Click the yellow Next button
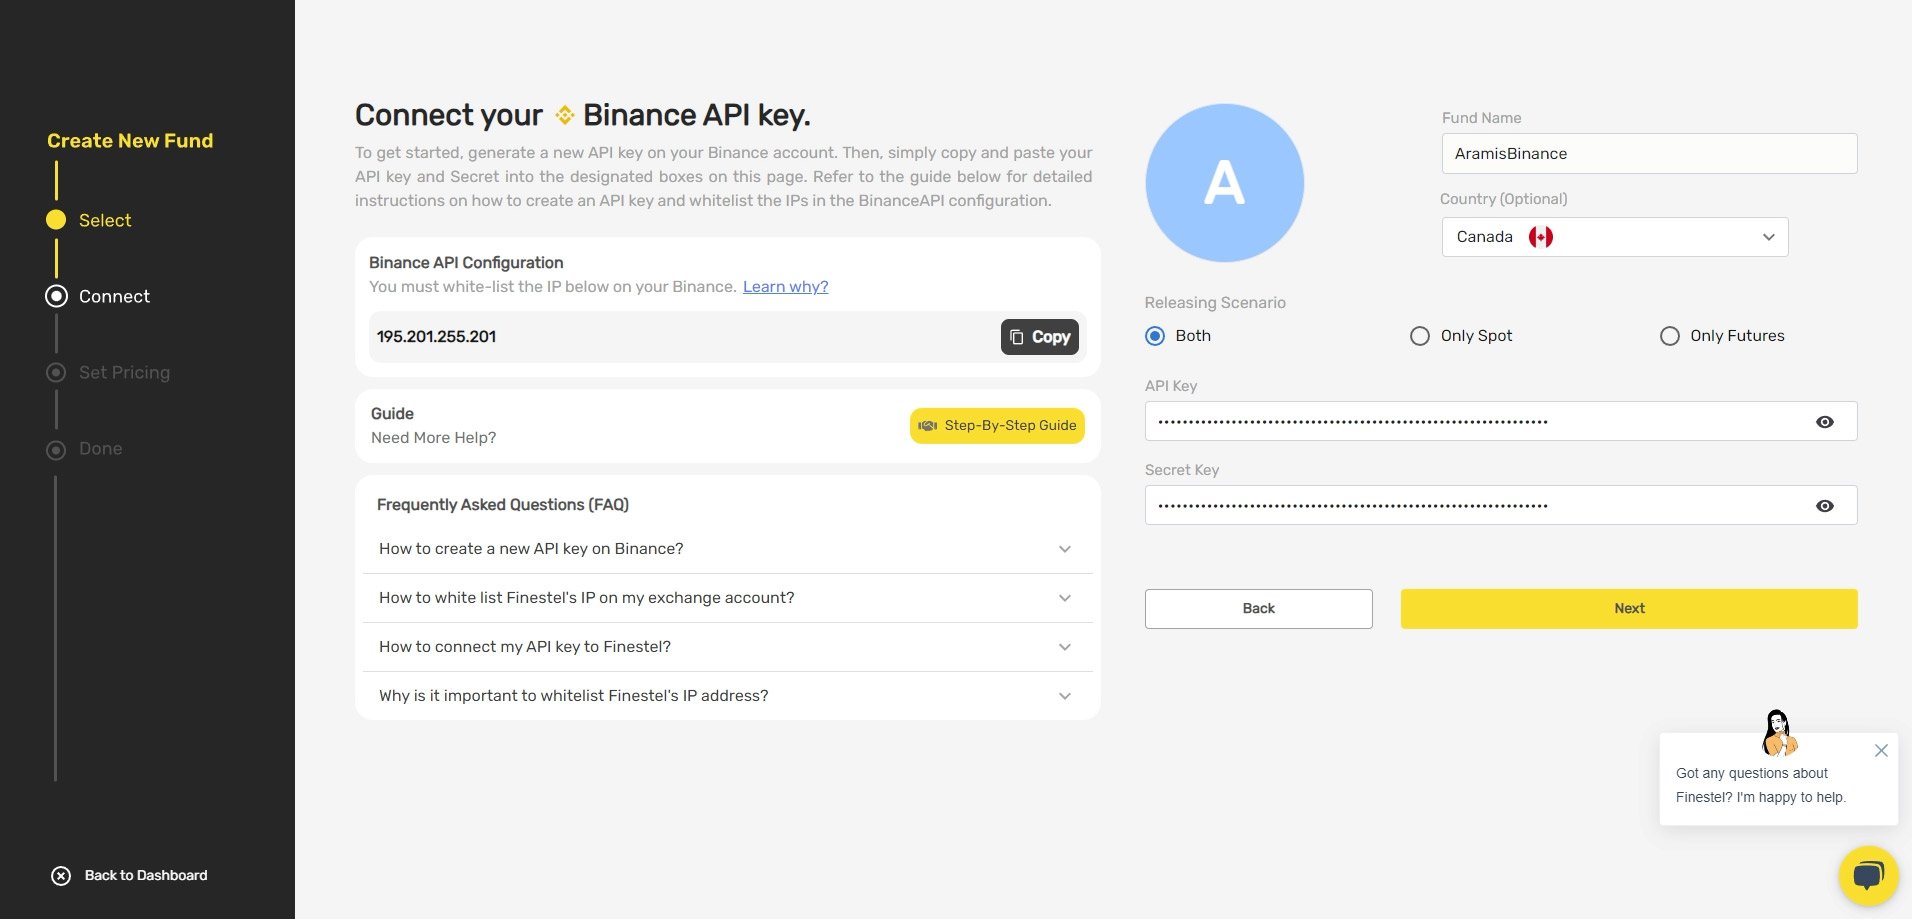Viewport: 1912px width, 919px height. tap(1629, 609)
